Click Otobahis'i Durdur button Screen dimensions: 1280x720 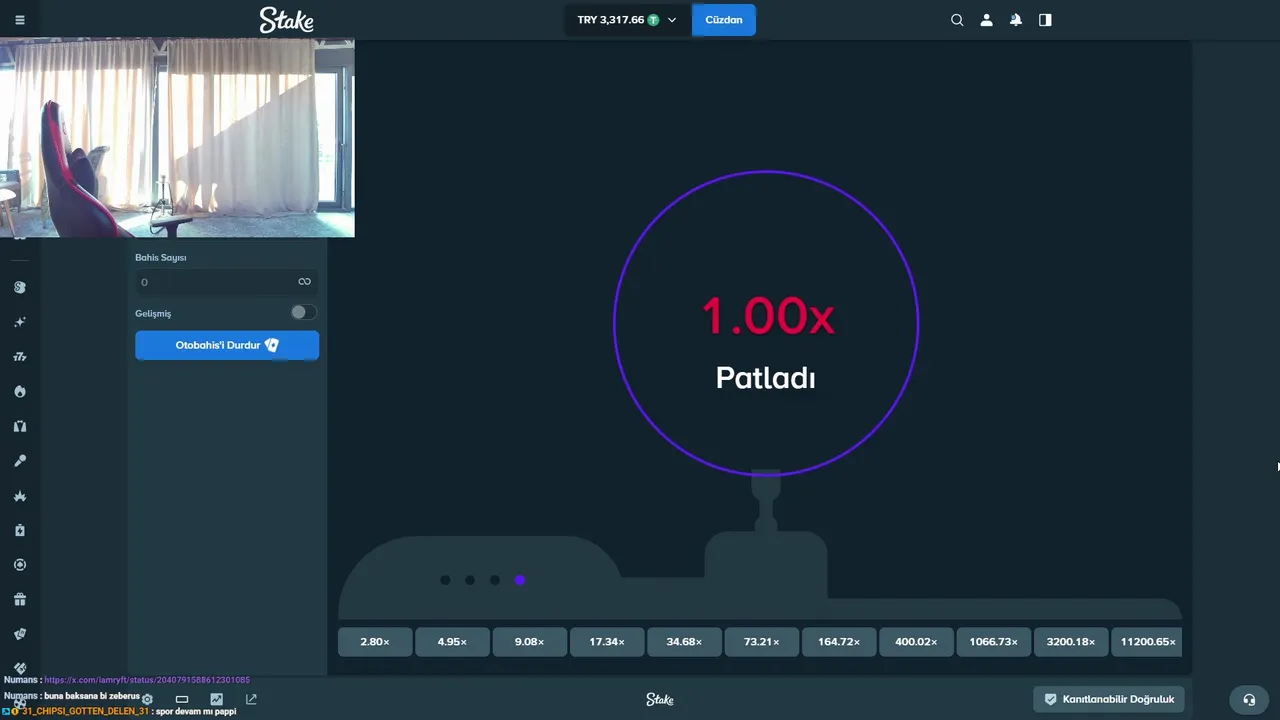(x=227, y=345)
